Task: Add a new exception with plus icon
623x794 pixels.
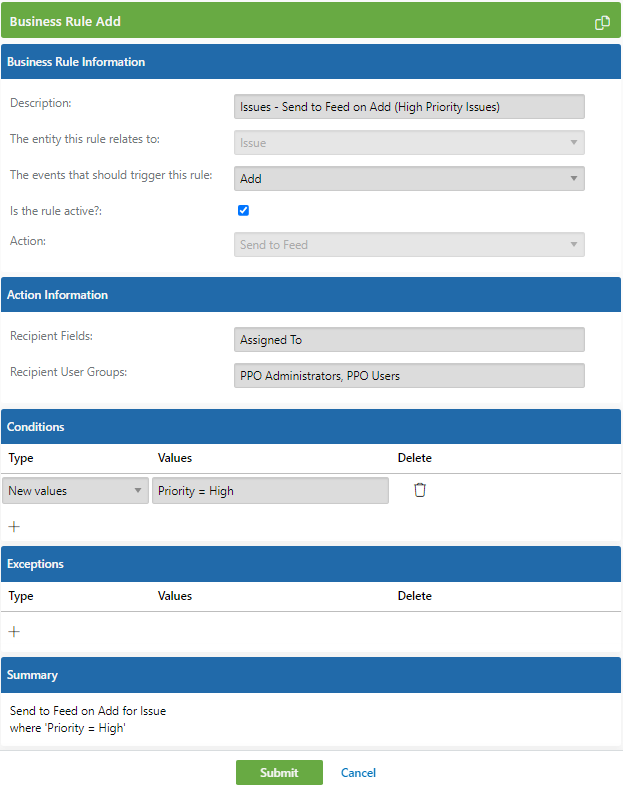Action: point(14,631)
